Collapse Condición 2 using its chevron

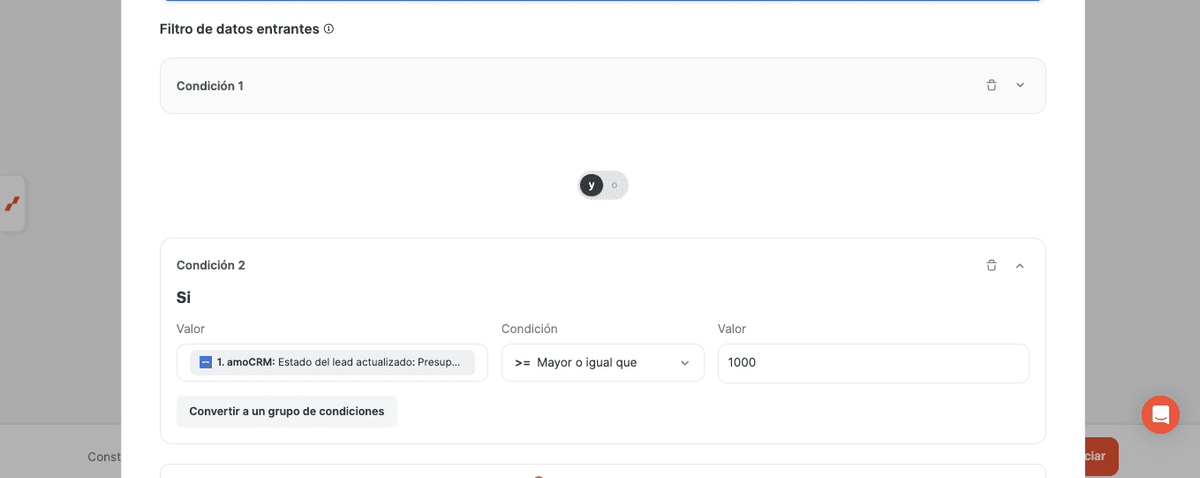[x=1020, y=265]
